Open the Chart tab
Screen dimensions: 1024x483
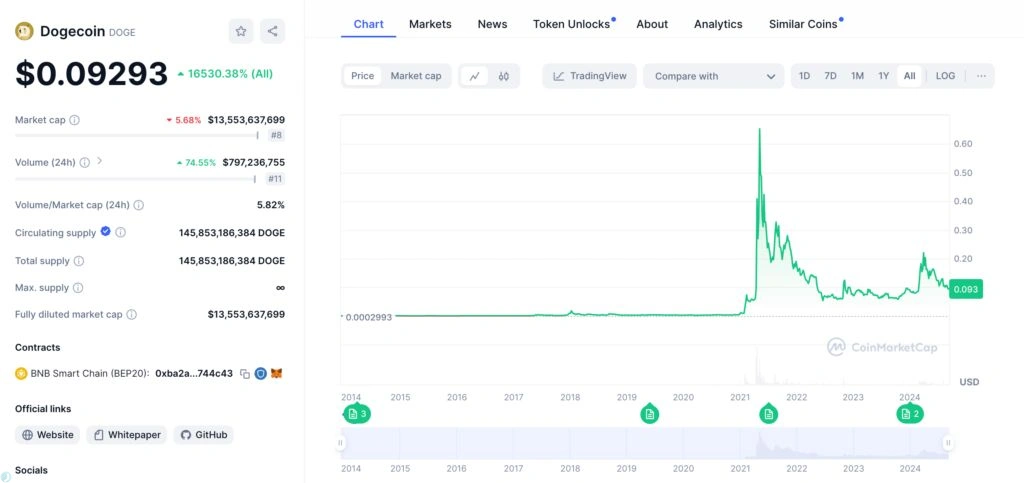coord(368,24)
